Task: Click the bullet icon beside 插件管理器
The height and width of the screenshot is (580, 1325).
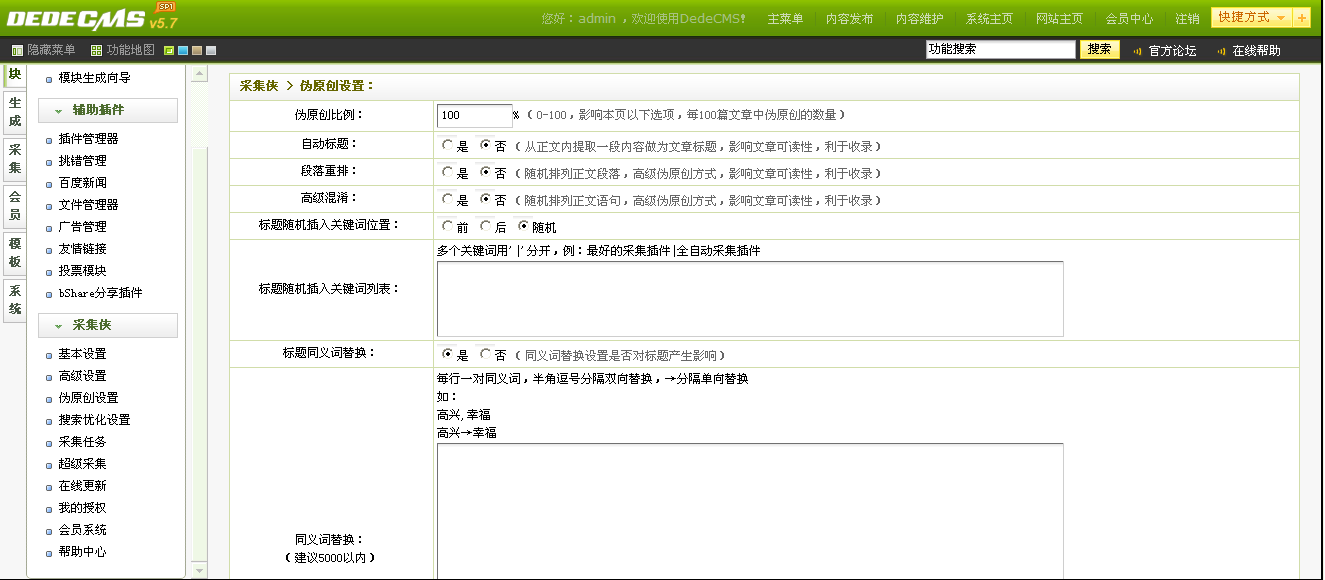Action: click(49, 140)
